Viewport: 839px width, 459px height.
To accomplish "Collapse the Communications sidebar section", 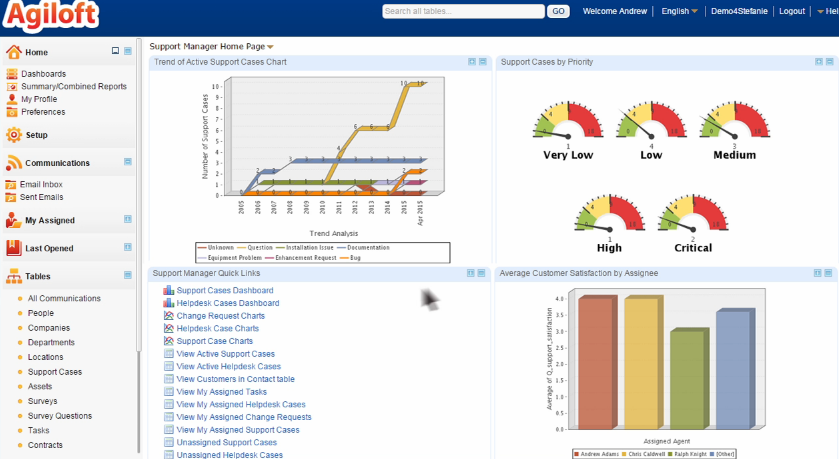I will click(128, 162).
